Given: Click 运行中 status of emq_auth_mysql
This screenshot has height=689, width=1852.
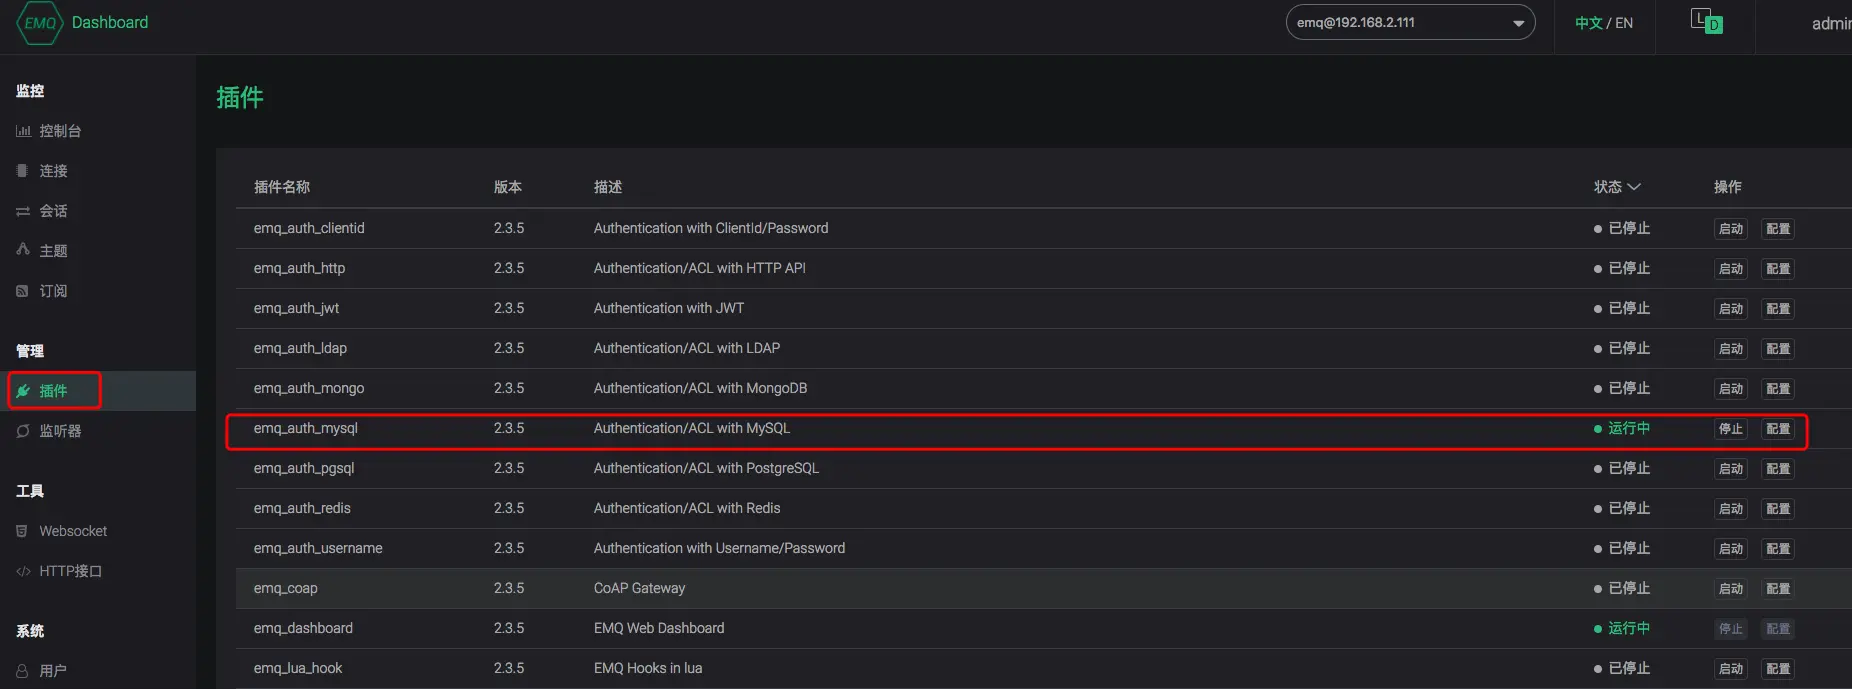Looking at the screenshot, I should (1622, 428).
